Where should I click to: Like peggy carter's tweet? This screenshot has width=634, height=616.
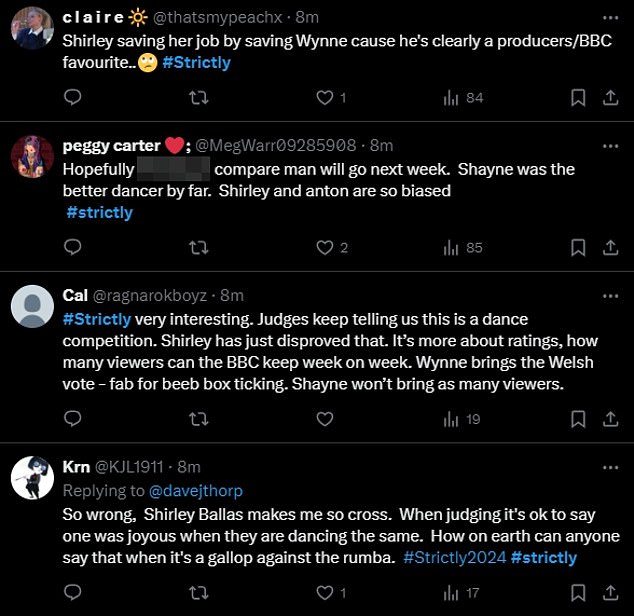(324, 247)
